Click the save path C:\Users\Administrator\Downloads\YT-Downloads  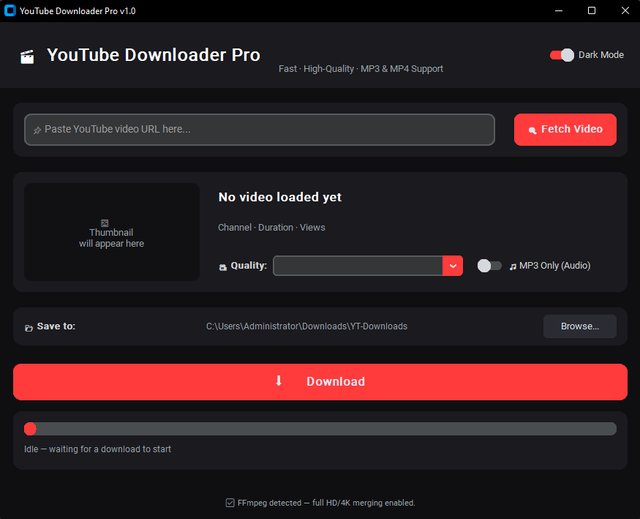pyautogui.click(x=307, y=326)
